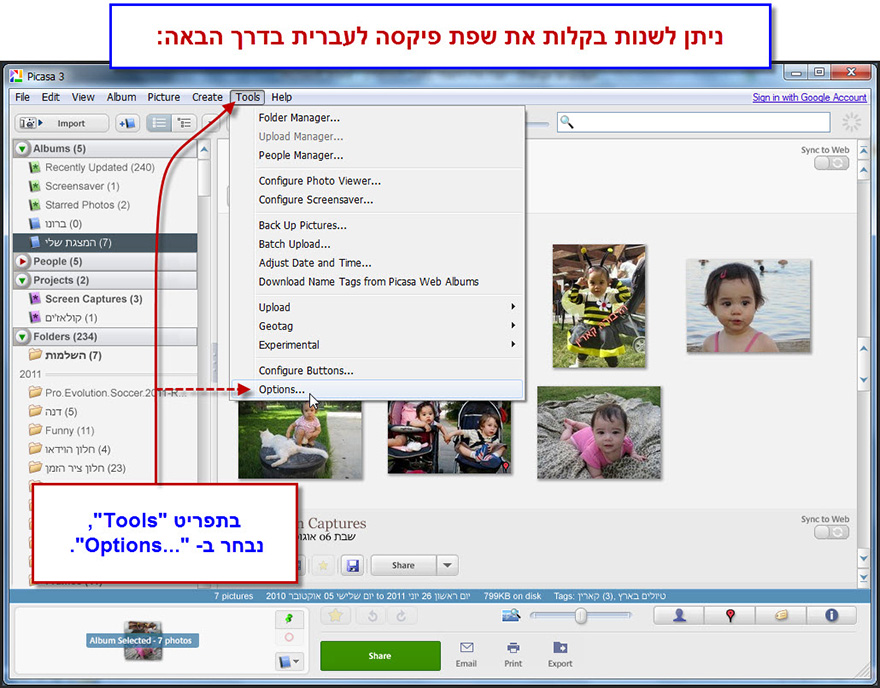The image size is (880, 688).
Task: Open the Help menu
Action: (282, 97)
